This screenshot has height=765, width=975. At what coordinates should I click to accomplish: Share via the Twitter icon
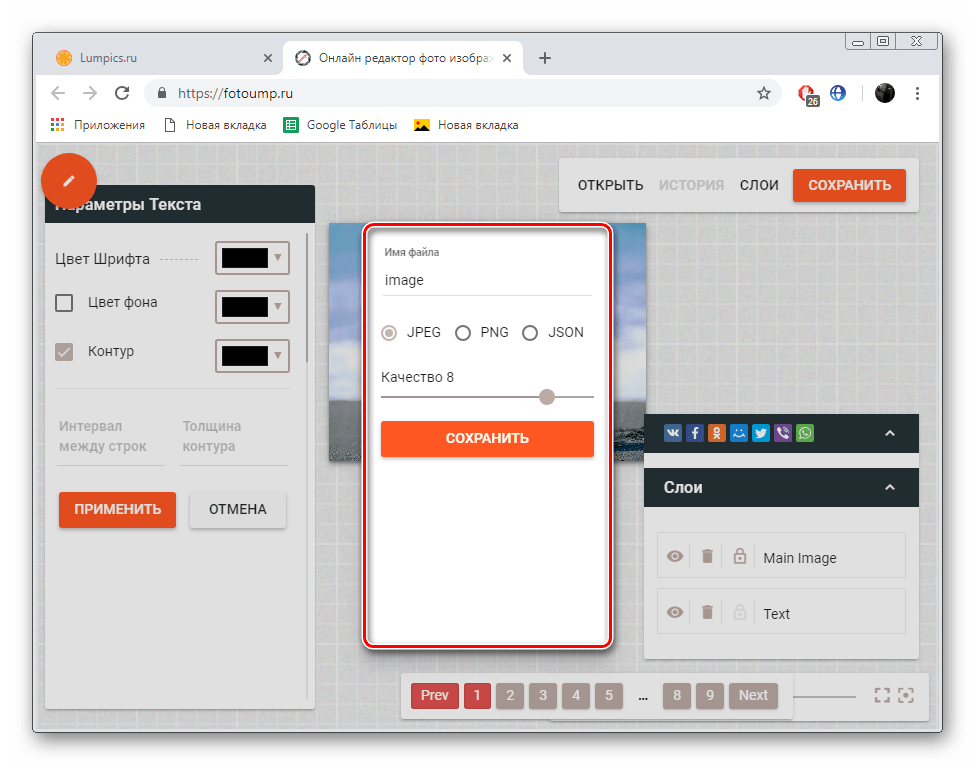[761, 433]
